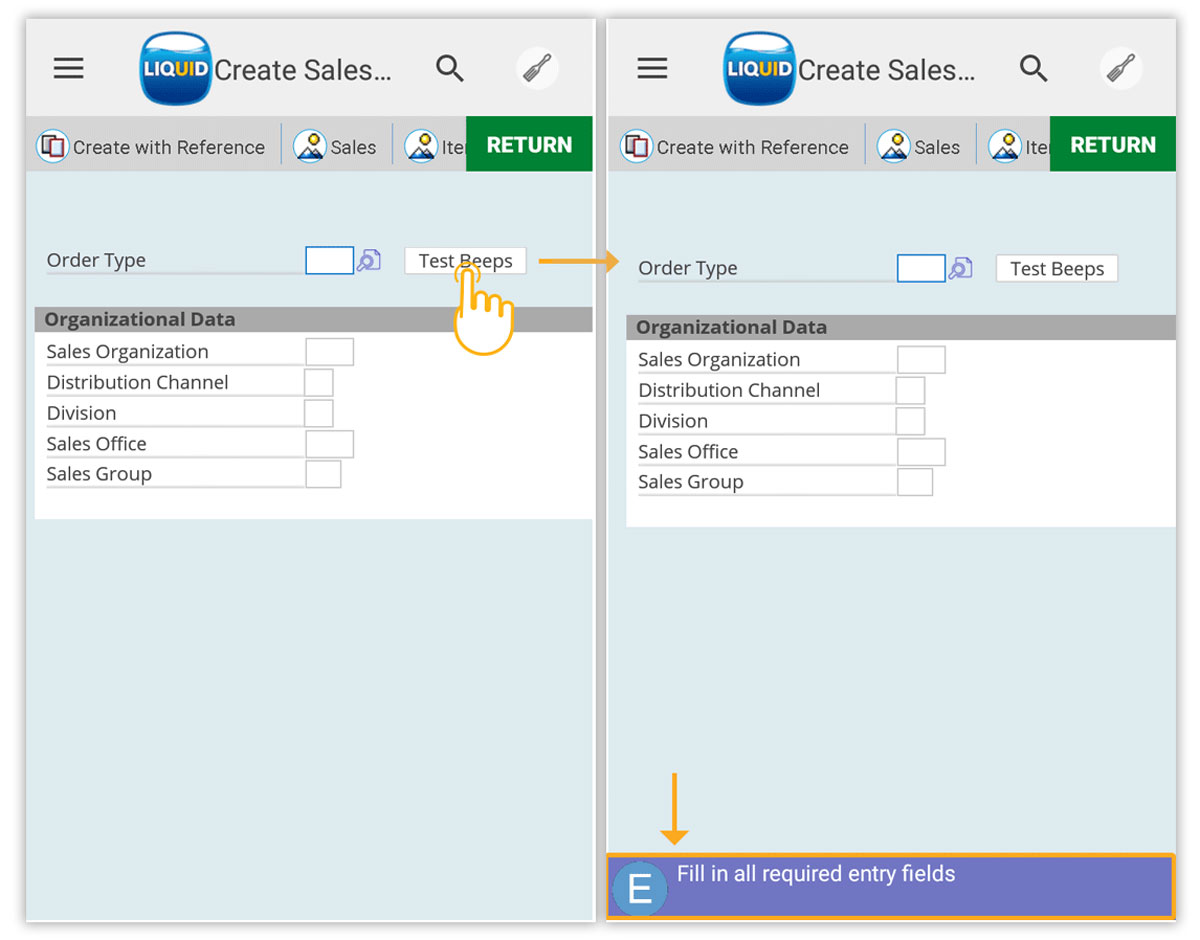Click Sales Organization label in left screen
Screen dimensions: 1200x940
click(128, 352)
